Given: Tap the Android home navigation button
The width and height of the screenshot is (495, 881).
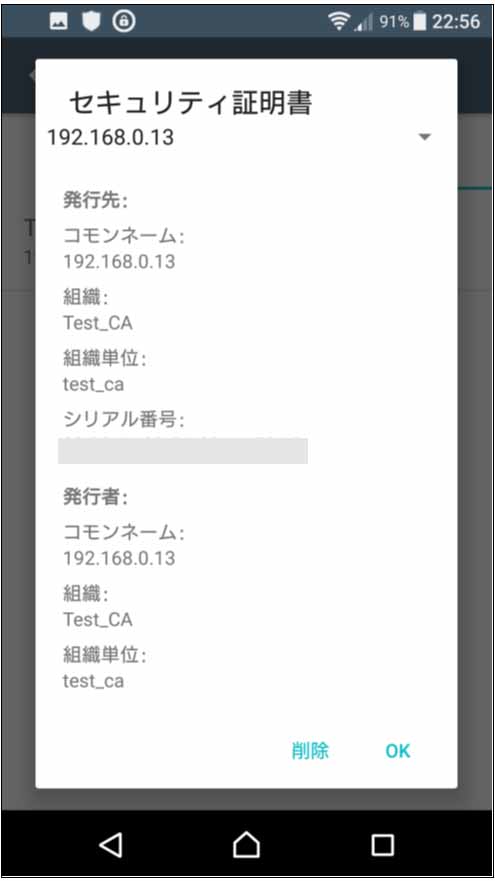Looking at the screenshot, I should (x=247, y=844).
